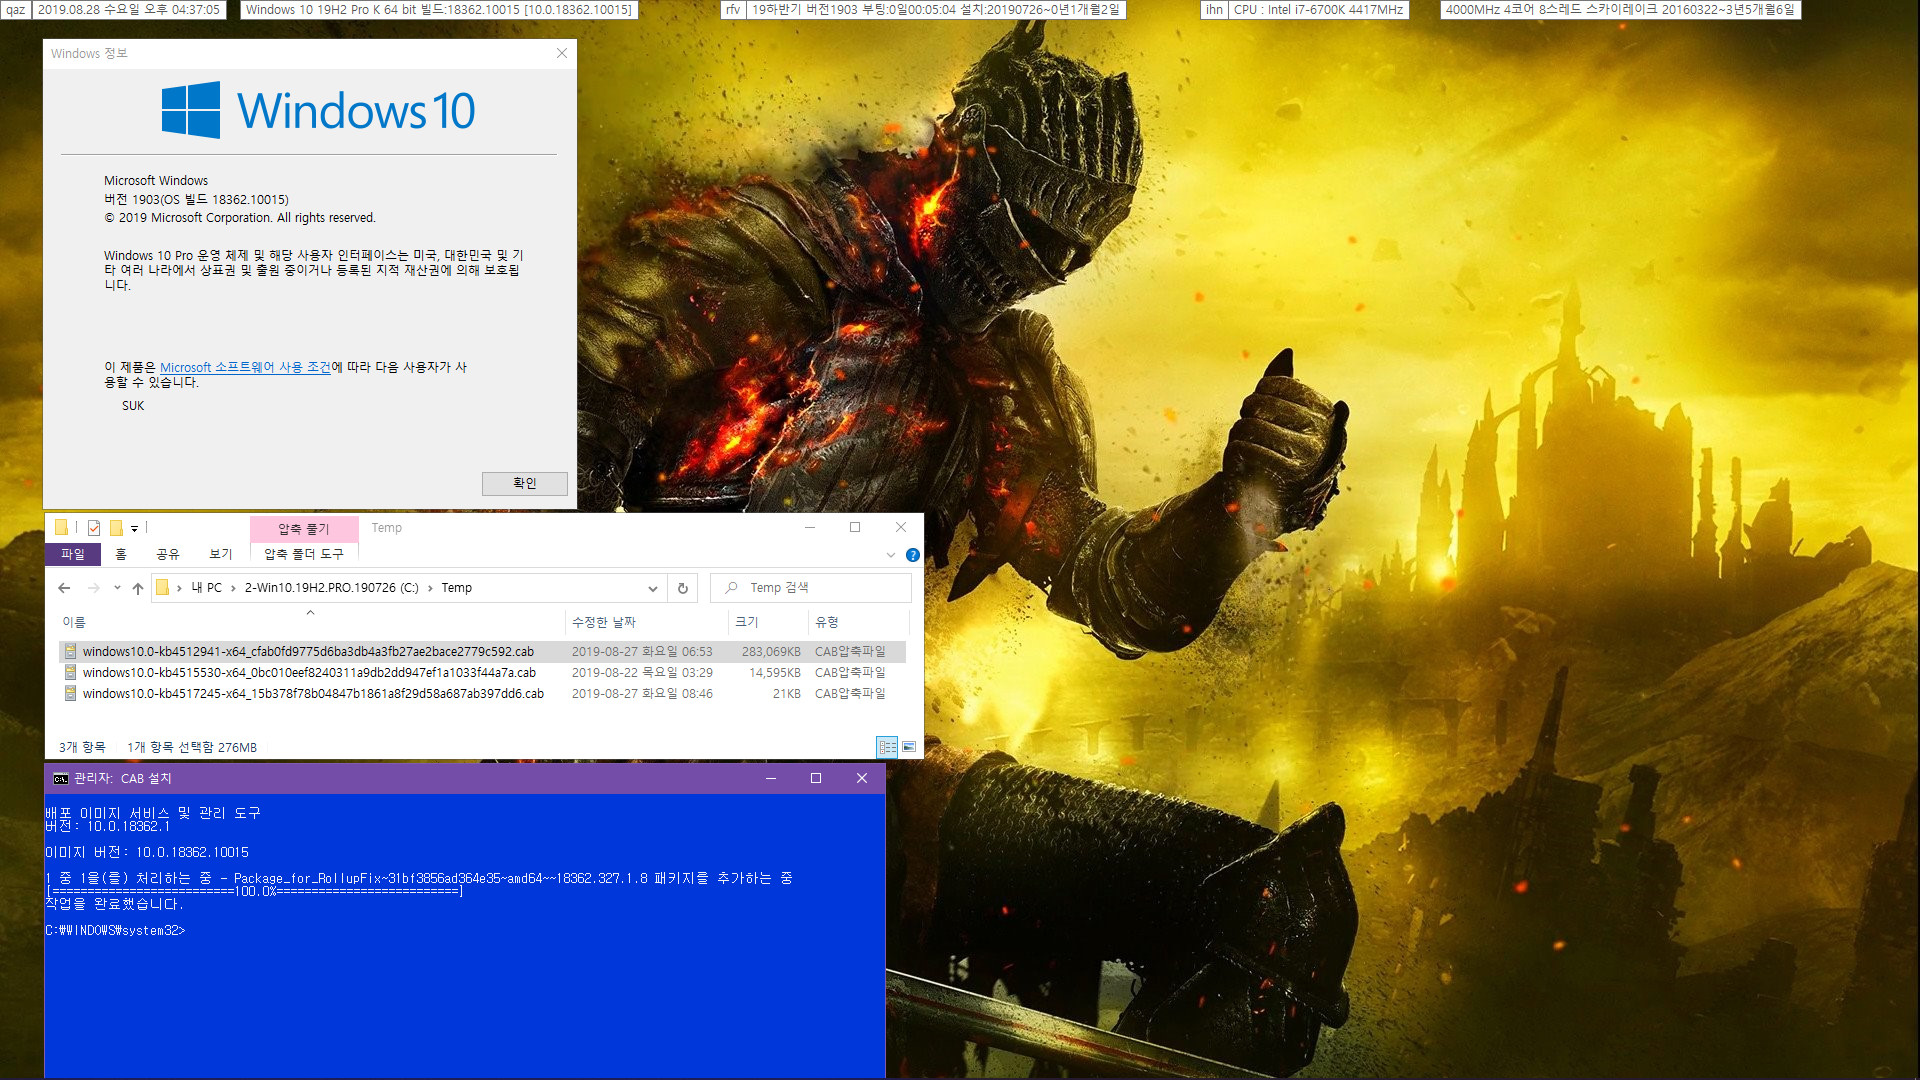Image resolution: width=1920 pixels, height=1080 pixels.
Task: Go back with the Explorer back arrow
Action: 64,588
